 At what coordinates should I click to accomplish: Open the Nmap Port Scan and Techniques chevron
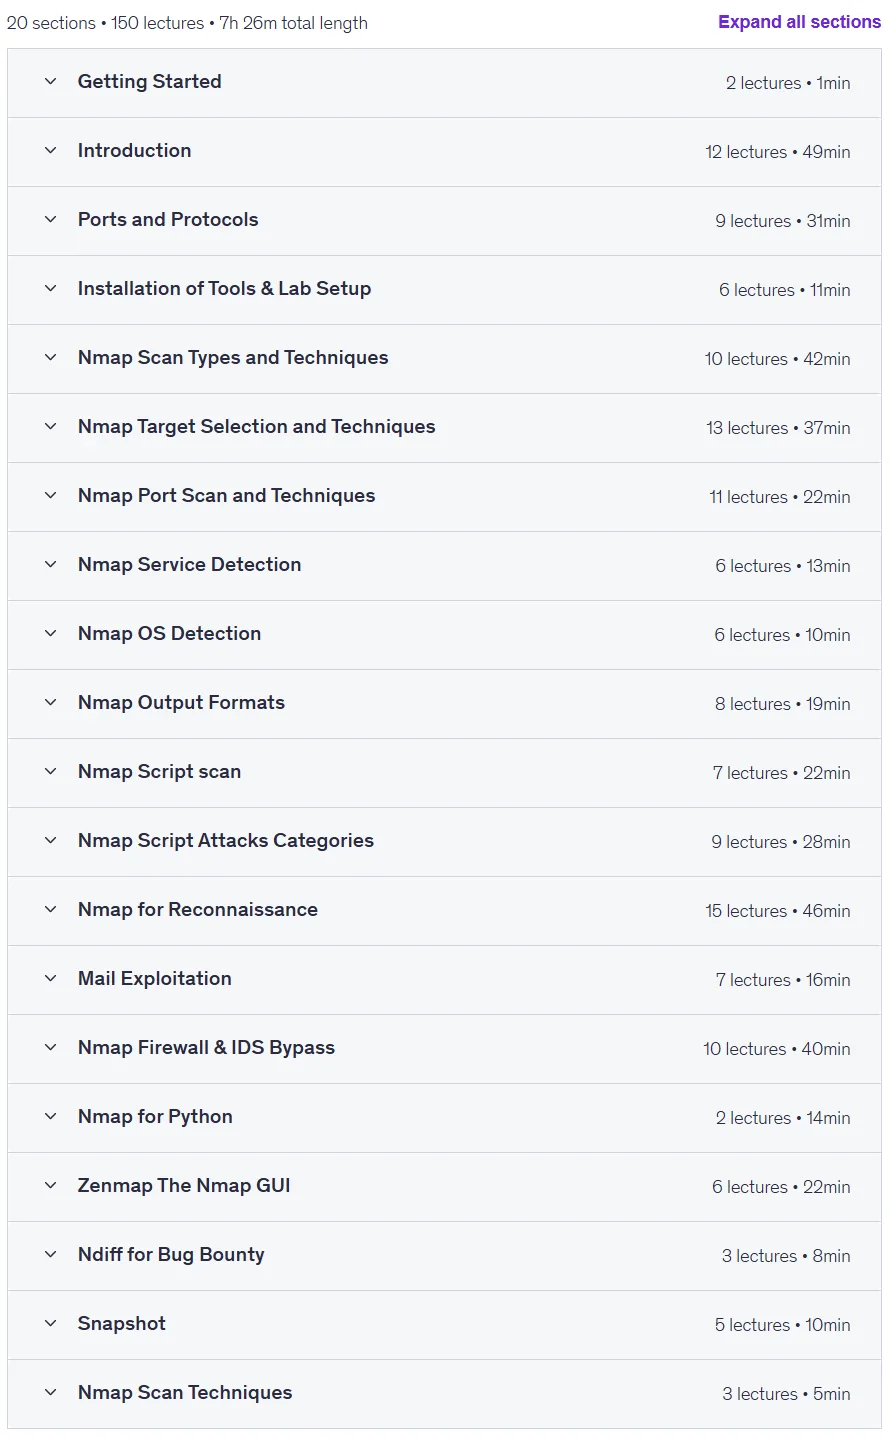coord(51,496)
